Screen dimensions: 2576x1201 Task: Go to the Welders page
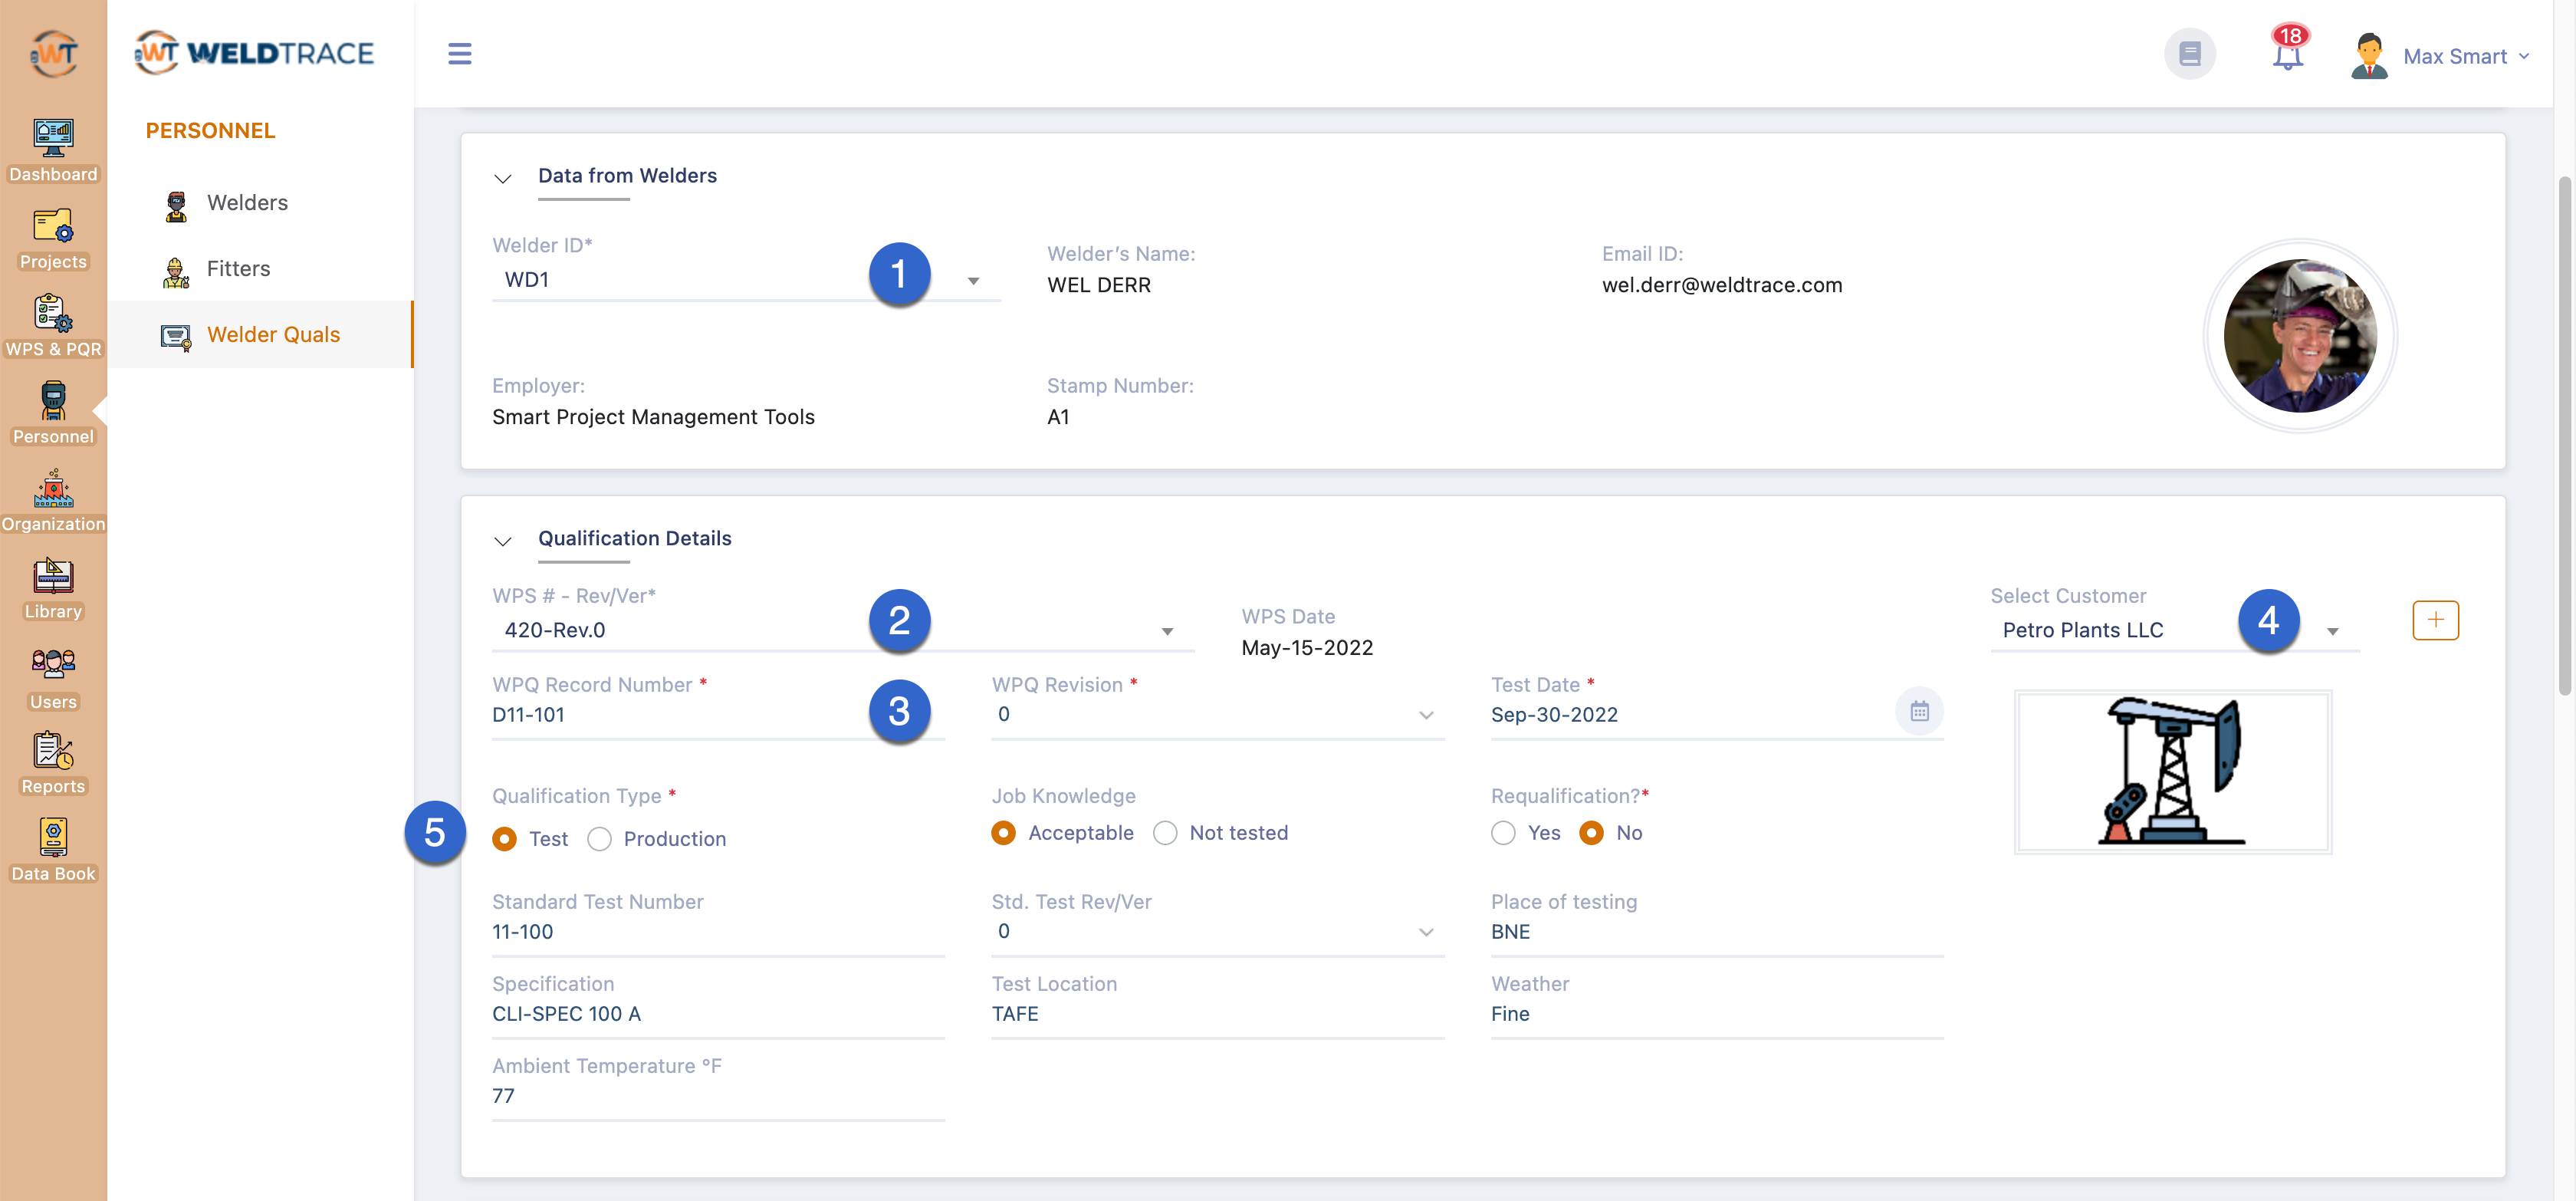coord(247,203)
